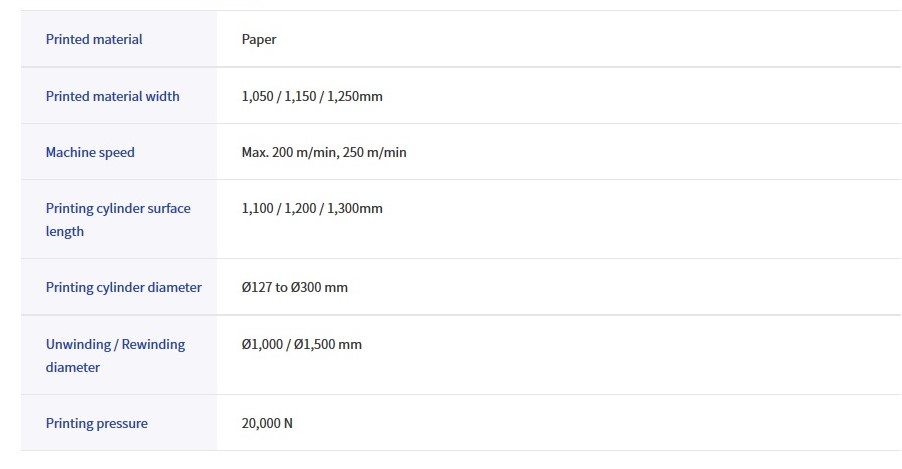Click the word 'length' under Printing cylinder surface
This screenshot has width=902, height=469.
point(65,231)
